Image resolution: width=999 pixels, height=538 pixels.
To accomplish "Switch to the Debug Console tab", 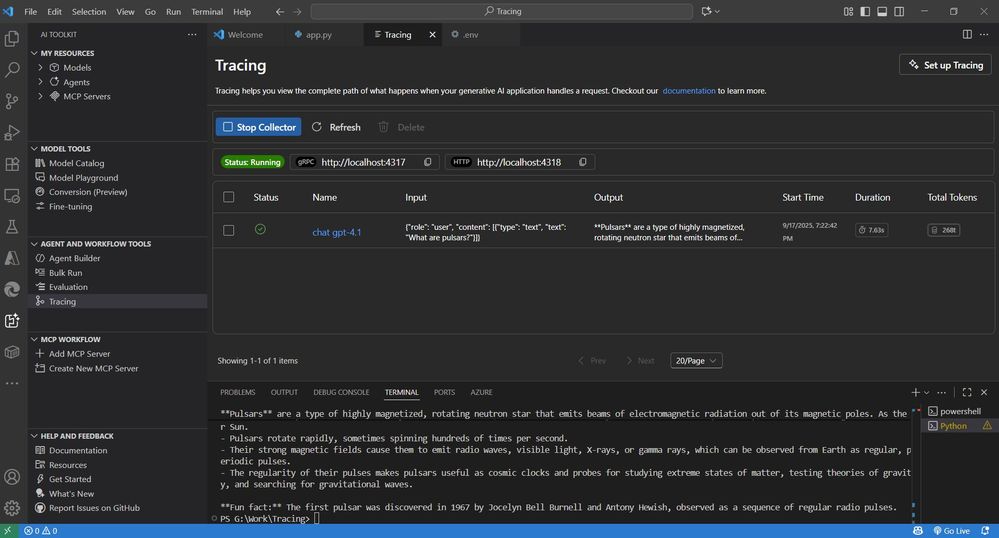I will (x=341, y=392).
